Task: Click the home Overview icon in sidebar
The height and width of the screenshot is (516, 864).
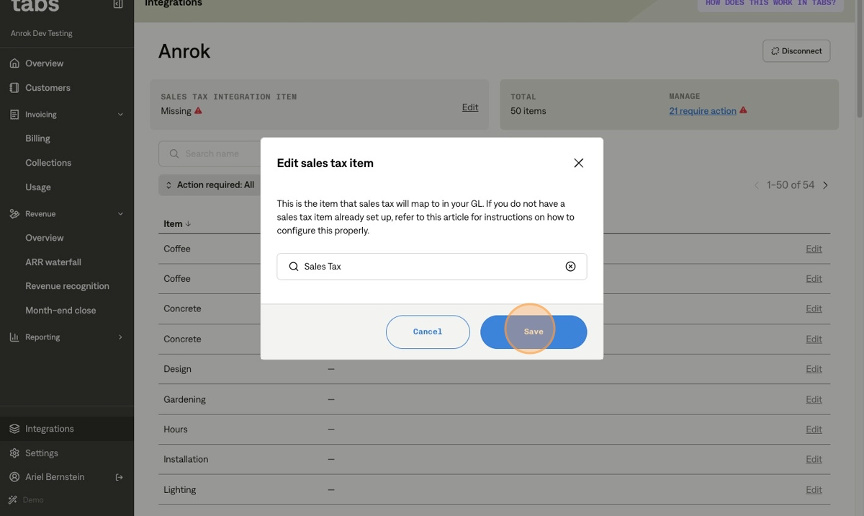Action: click(x=14, y=64)
